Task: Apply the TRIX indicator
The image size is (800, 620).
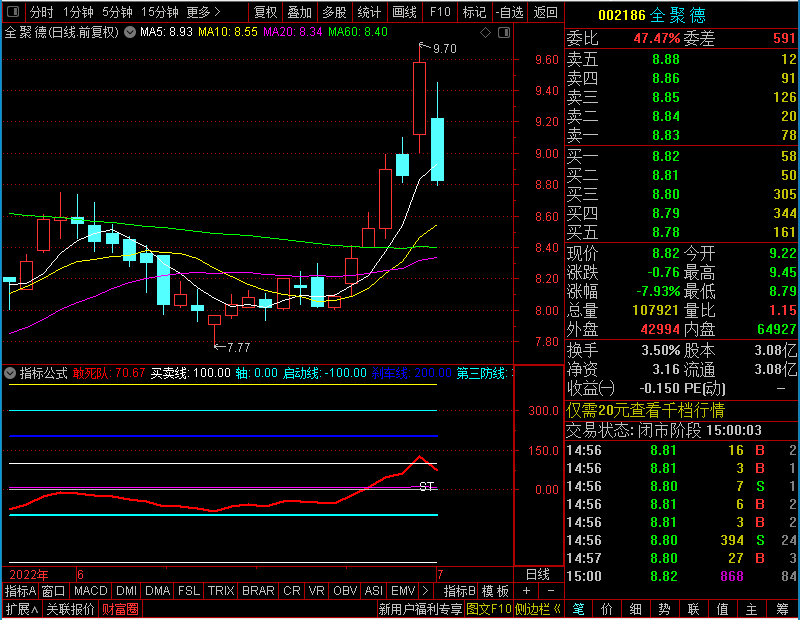Action: point(221,591)
